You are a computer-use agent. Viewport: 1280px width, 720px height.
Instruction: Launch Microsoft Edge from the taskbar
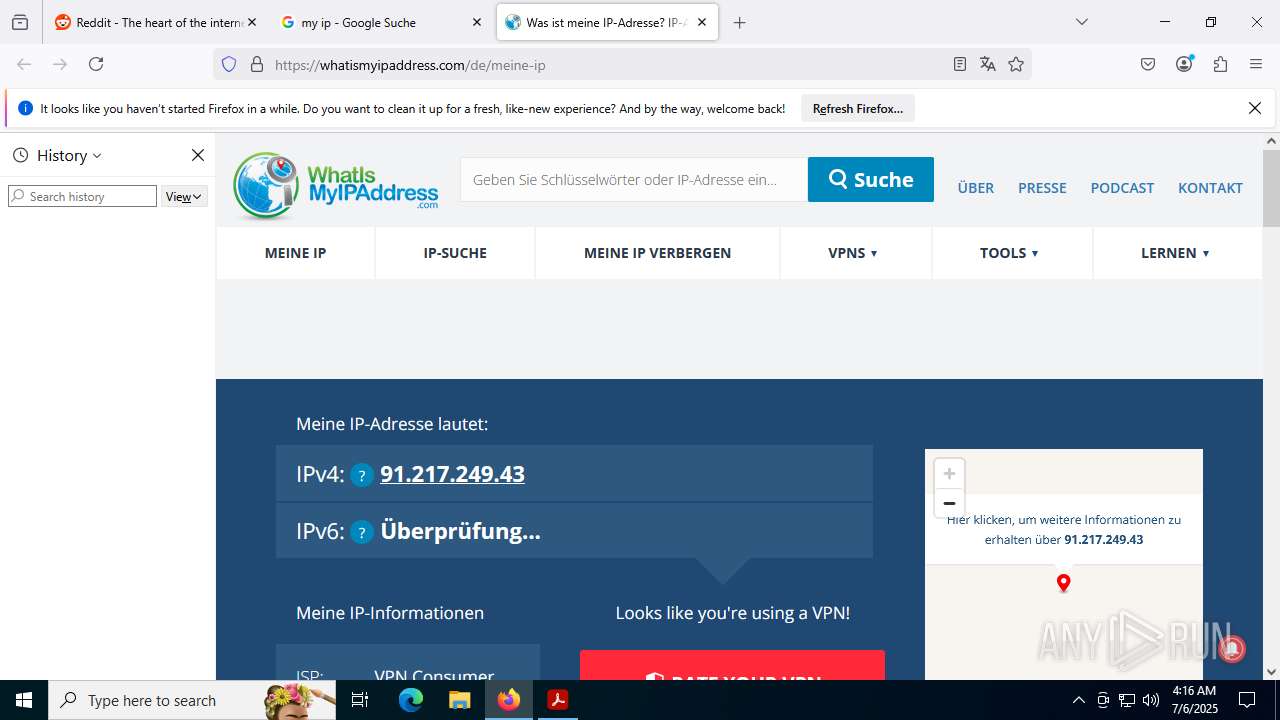click(411, 700)
